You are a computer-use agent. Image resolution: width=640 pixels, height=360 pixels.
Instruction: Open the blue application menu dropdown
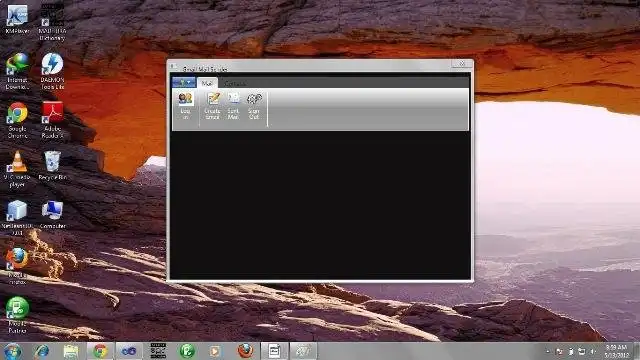184,82
